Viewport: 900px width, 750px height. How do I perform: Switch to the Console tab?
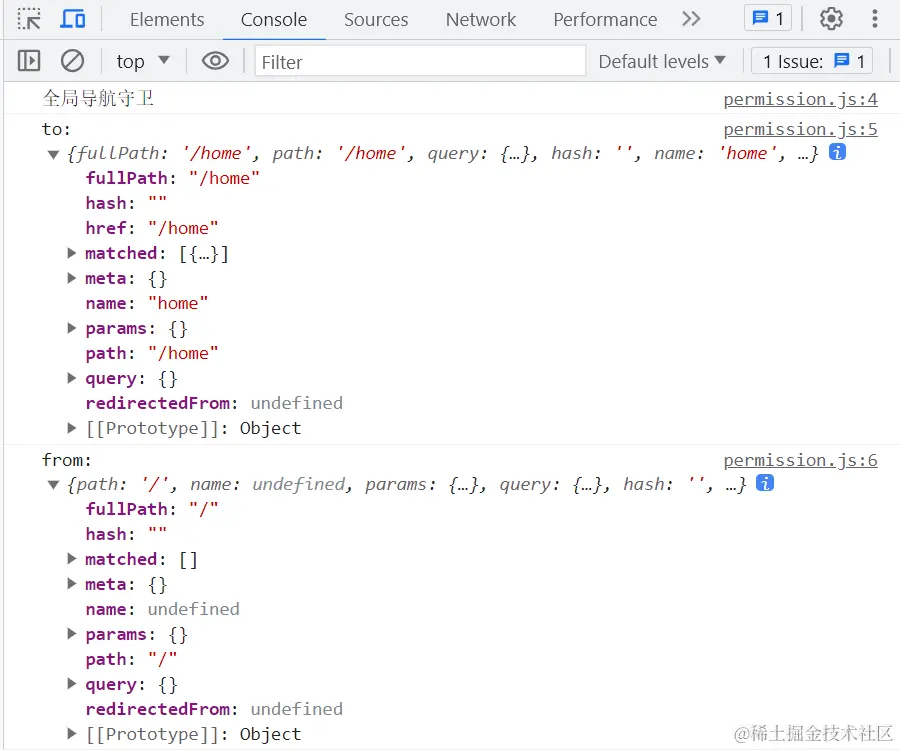click(x=274, y=20)
